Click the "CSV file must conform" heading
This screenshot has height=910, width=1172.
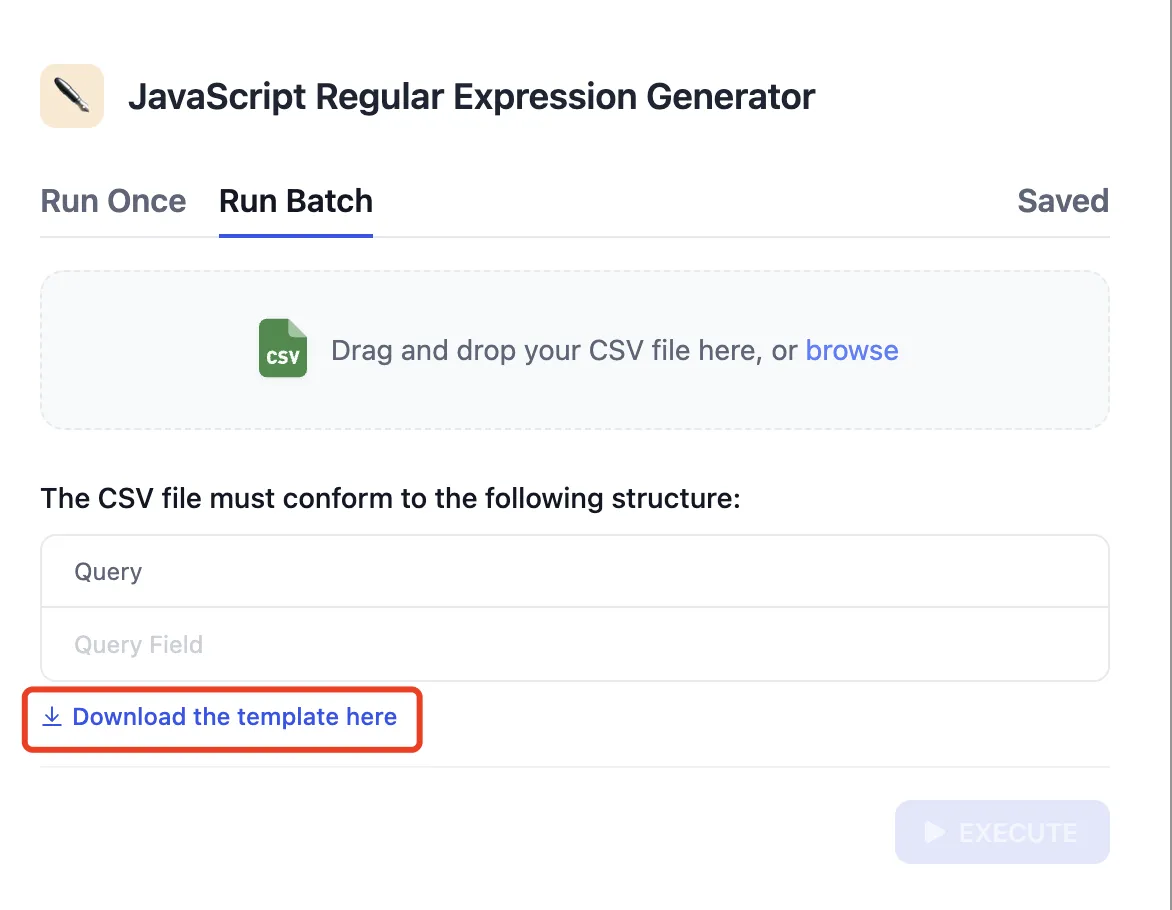coord(390,498)
